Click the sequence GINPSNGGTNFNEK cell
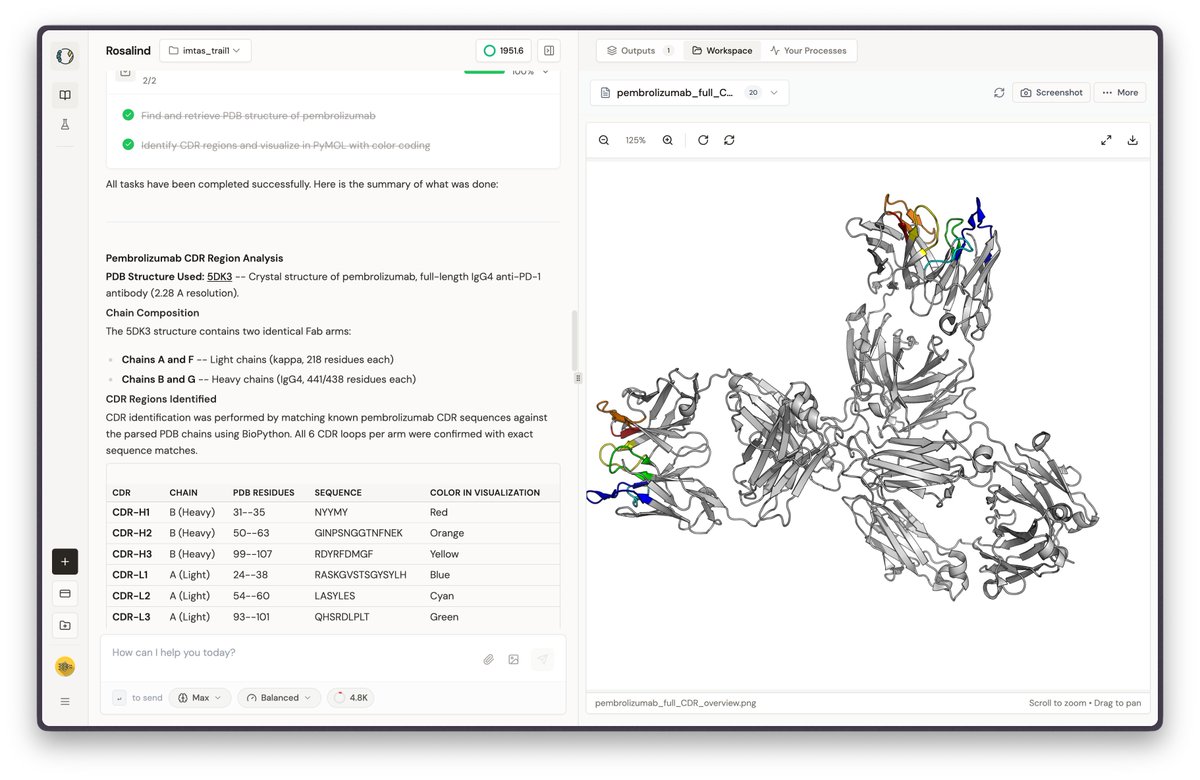The width and height of the screenshot is (1200, 780). click(x=358, y=533)
